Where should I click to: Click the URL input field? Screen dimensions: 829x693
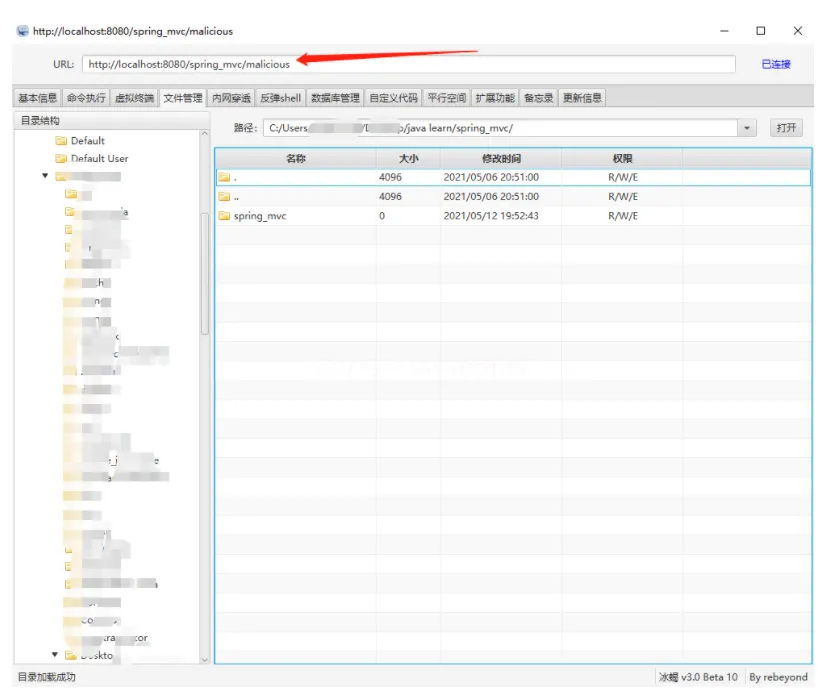(408, 64)
